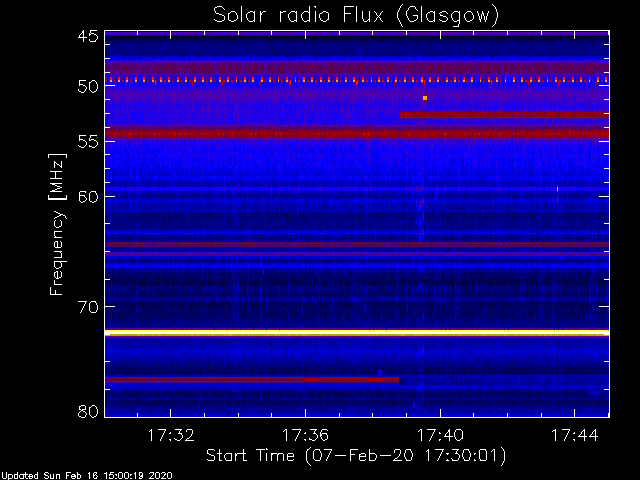The width and height of the screenshot is (640, 480).
Task: Click the "Start Time (07-Feb-20 17:30:01)" label
Action: 356,456
